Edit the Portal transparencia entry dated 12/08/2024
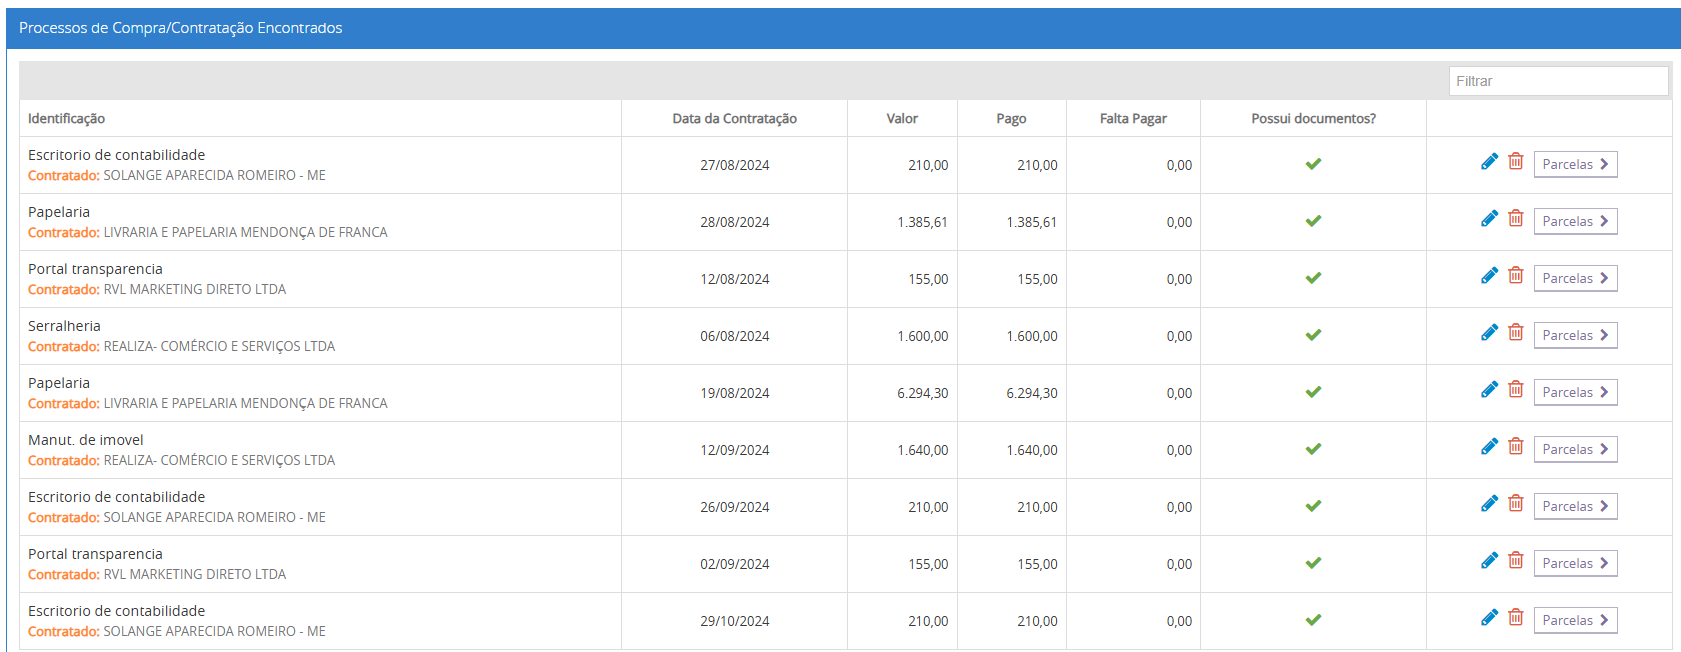Image resolution: width=1681 pixels, height=652 pixels. tap(1489, 276)
